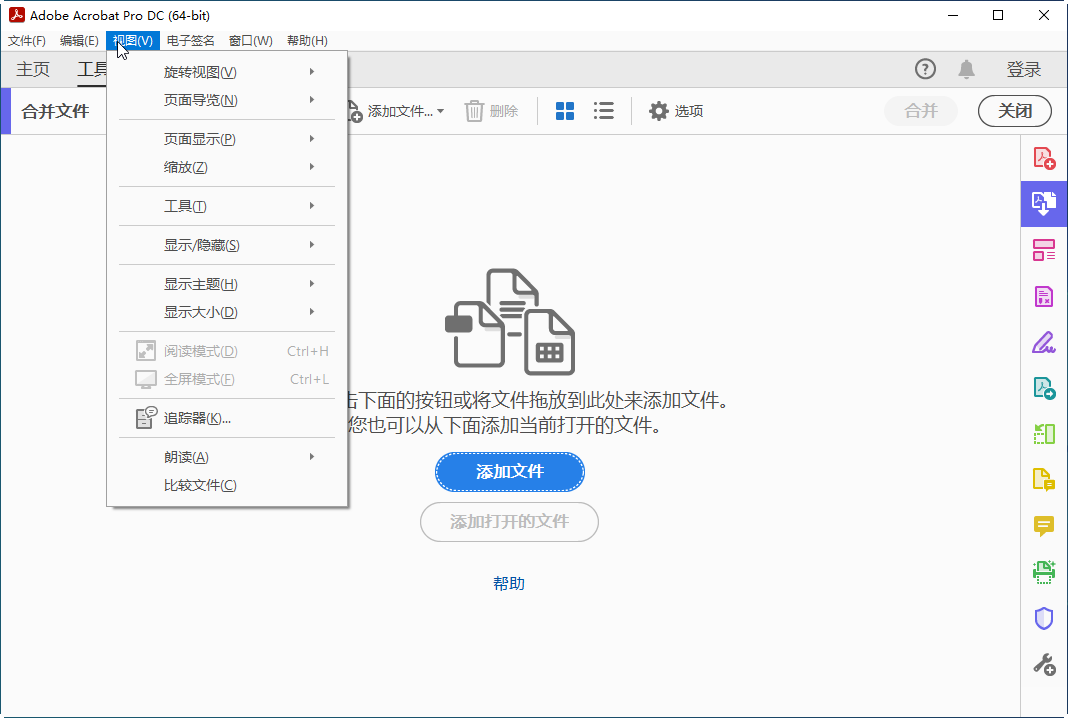Open the 组织页面 tool icon
1068x718 pixels.
(1044, 249)
